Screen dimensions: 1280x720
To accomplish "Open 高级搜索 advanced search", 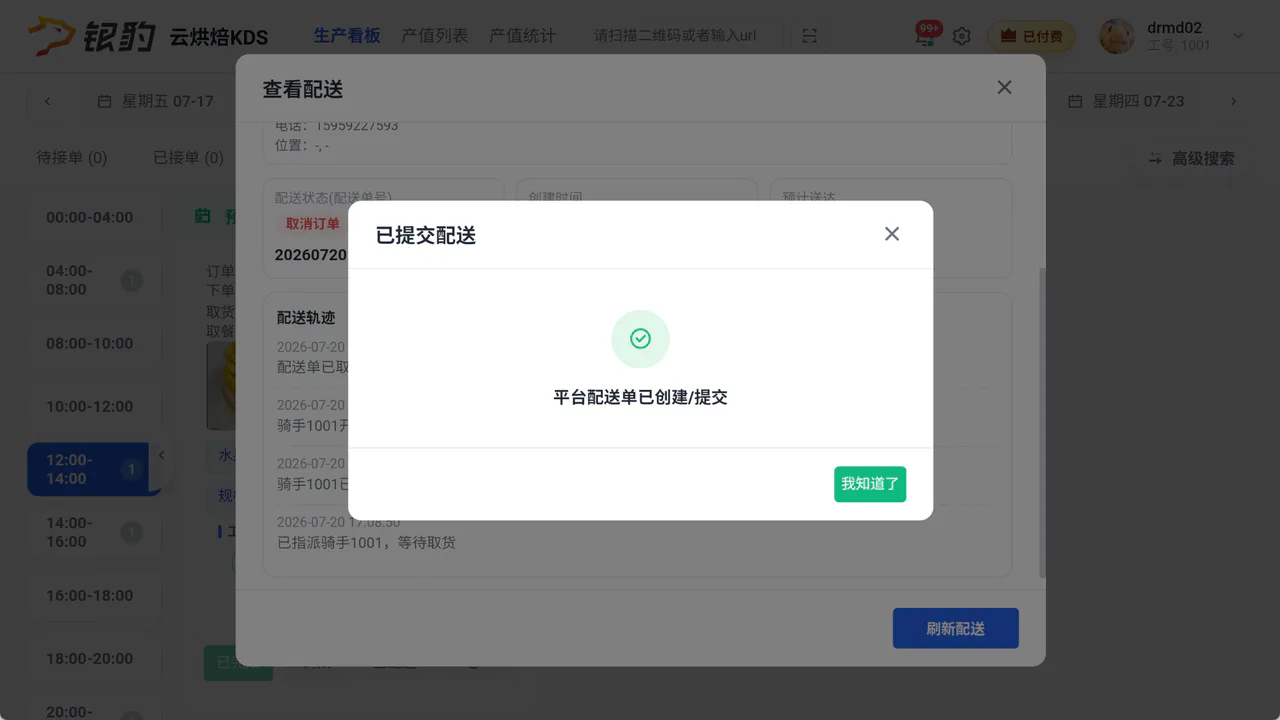I will tap(1191, 158).
